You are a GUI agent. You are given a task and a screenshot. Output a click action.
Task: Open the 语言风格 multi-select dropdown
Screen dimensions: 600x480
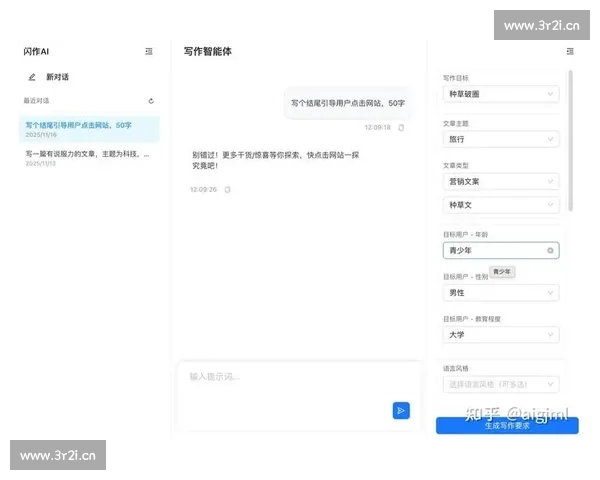coord(501,384)
